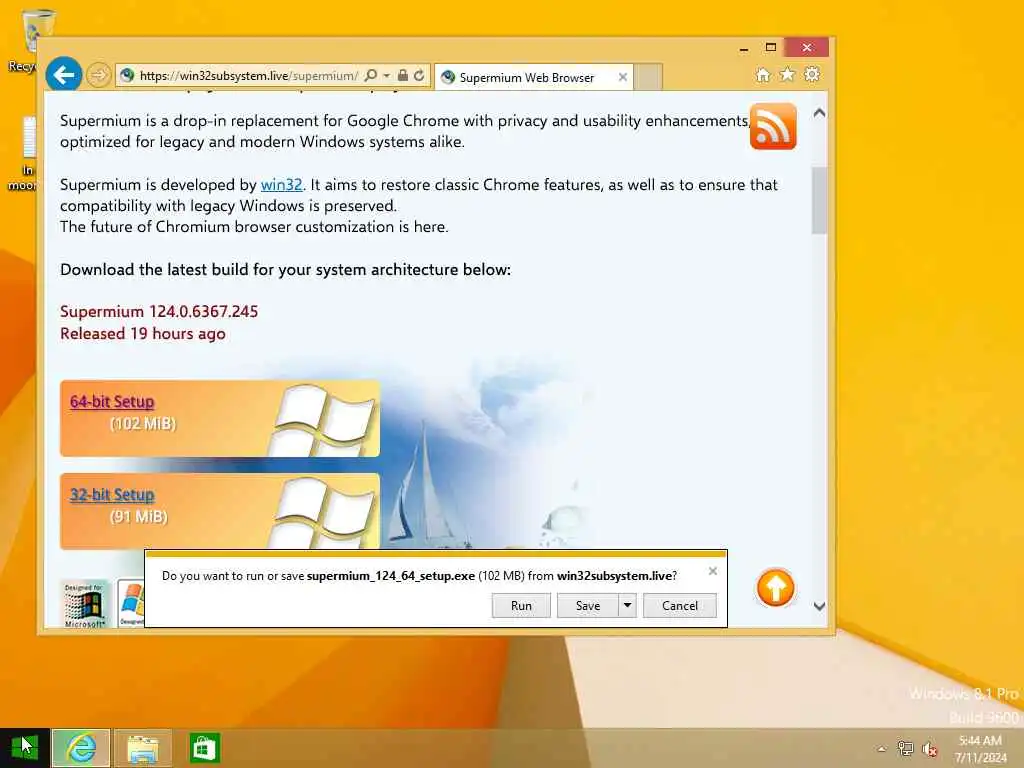
Task: Expand the Save options dropdown arrow
Action: point(627,605)
